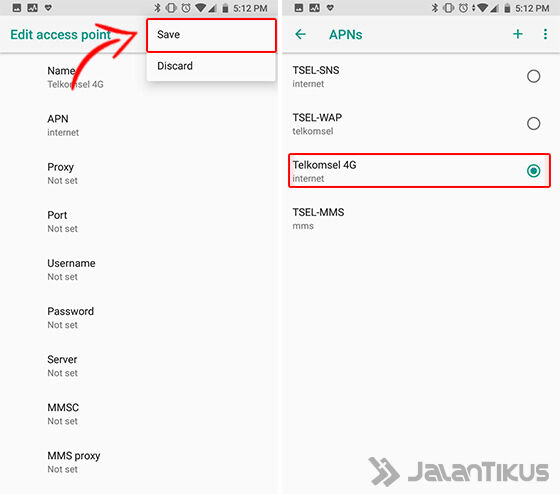Open the Telkomsel 4G APN entry
The image size is (560, 494).
(x=419, y=171)
